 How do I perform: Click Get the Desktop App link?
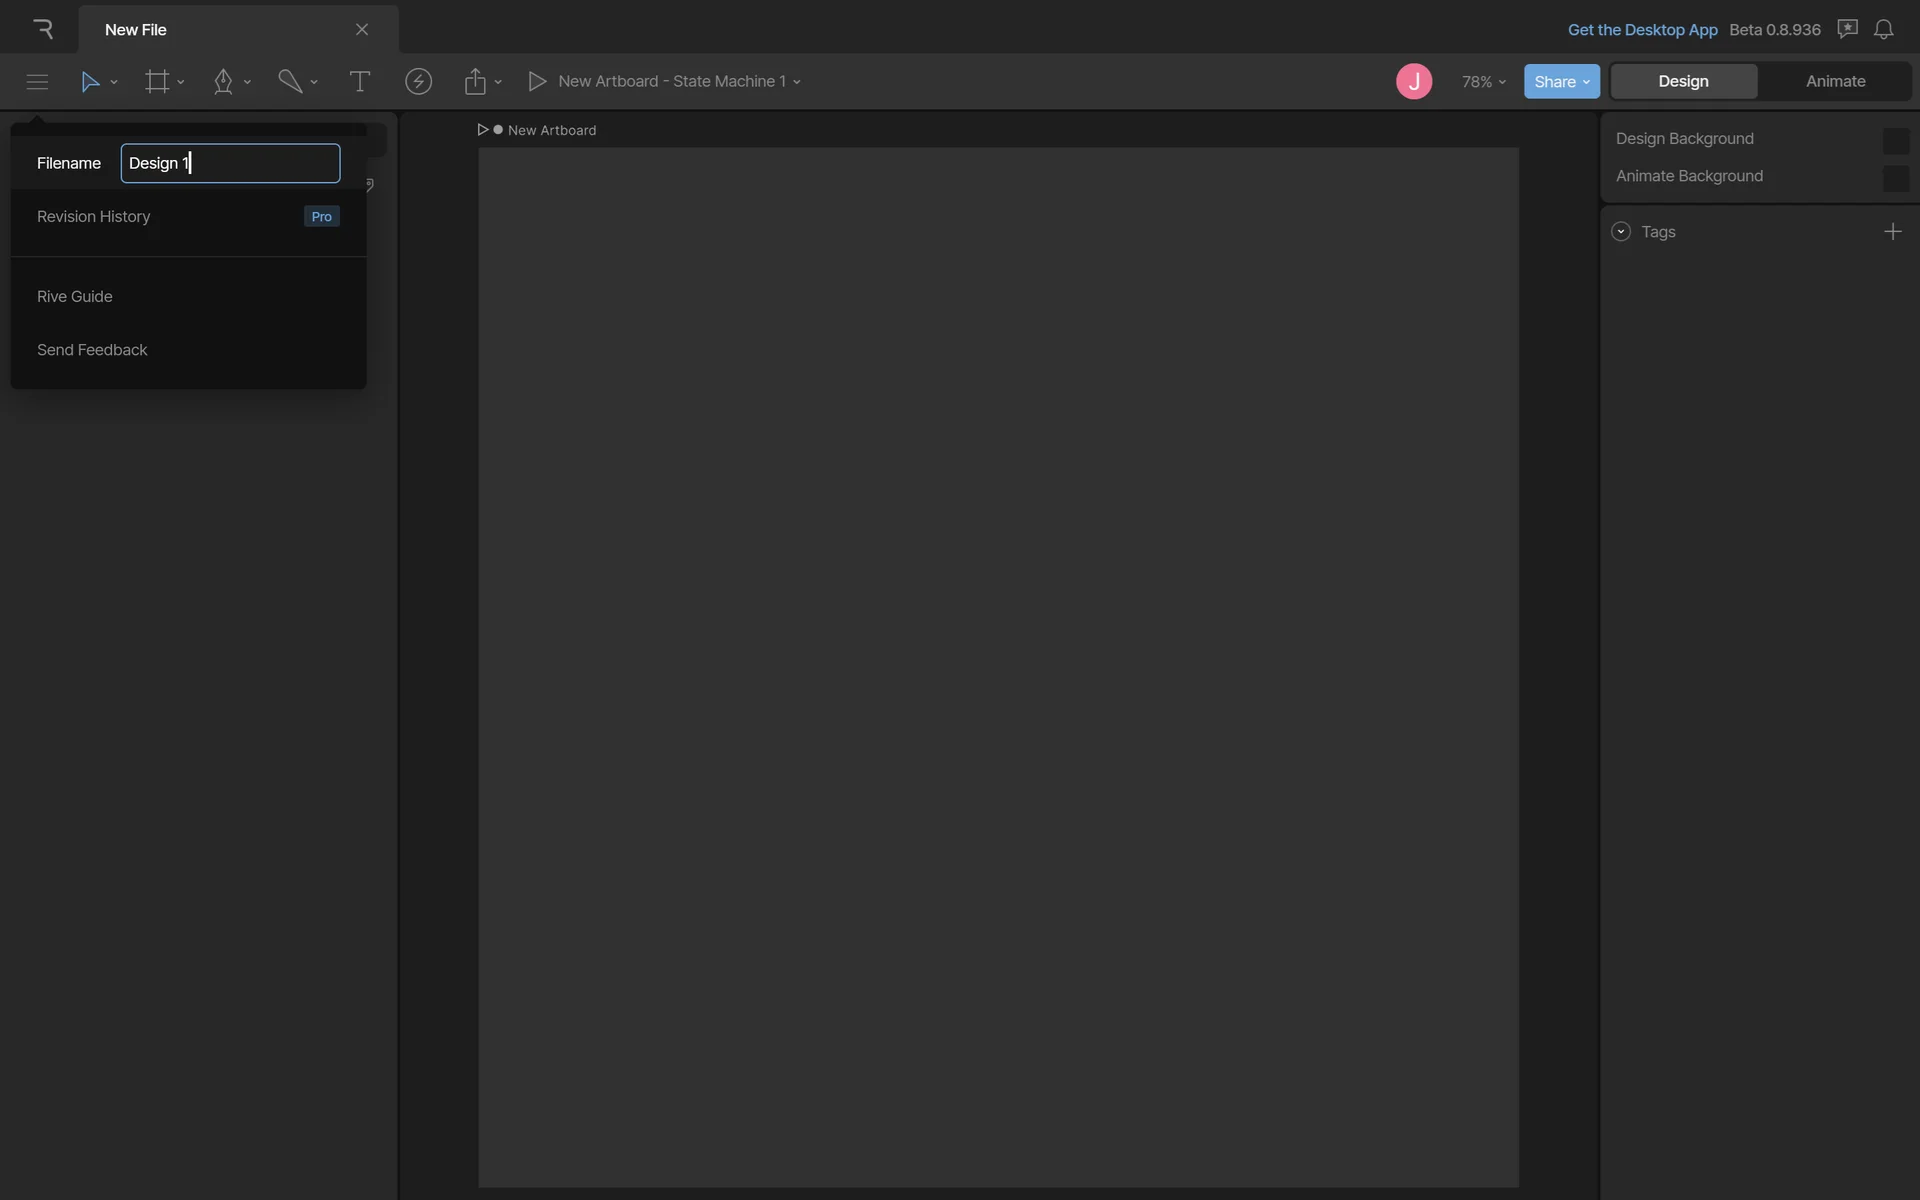pyautogui.click(x=1642, y=30)
